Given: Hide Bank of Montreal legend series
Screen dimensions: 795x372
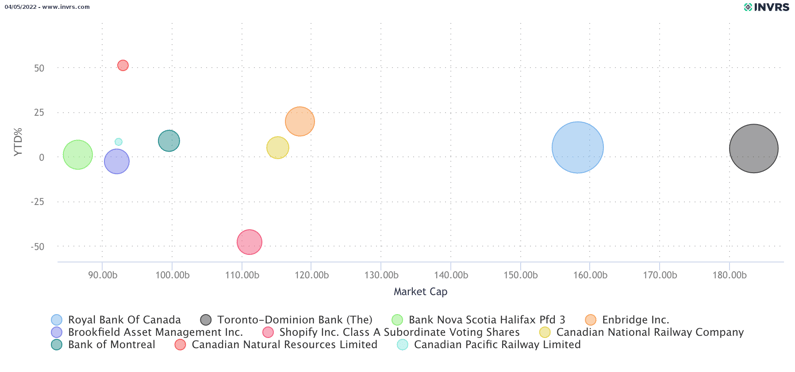Looking at the screenshot, I should 103,344.
